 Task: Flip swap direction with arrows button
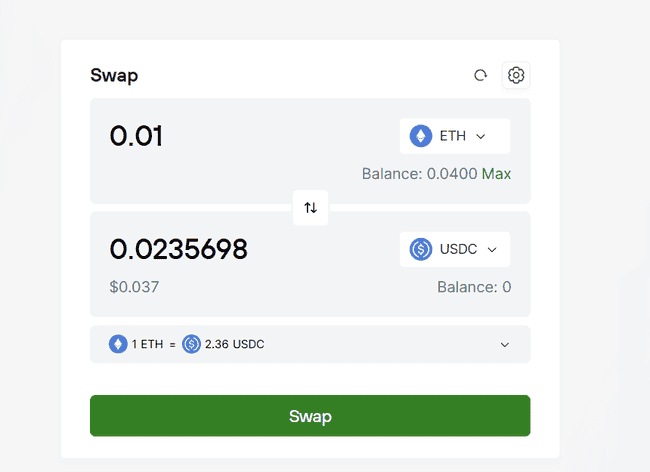pyautogui.click(x=310, y=208)
